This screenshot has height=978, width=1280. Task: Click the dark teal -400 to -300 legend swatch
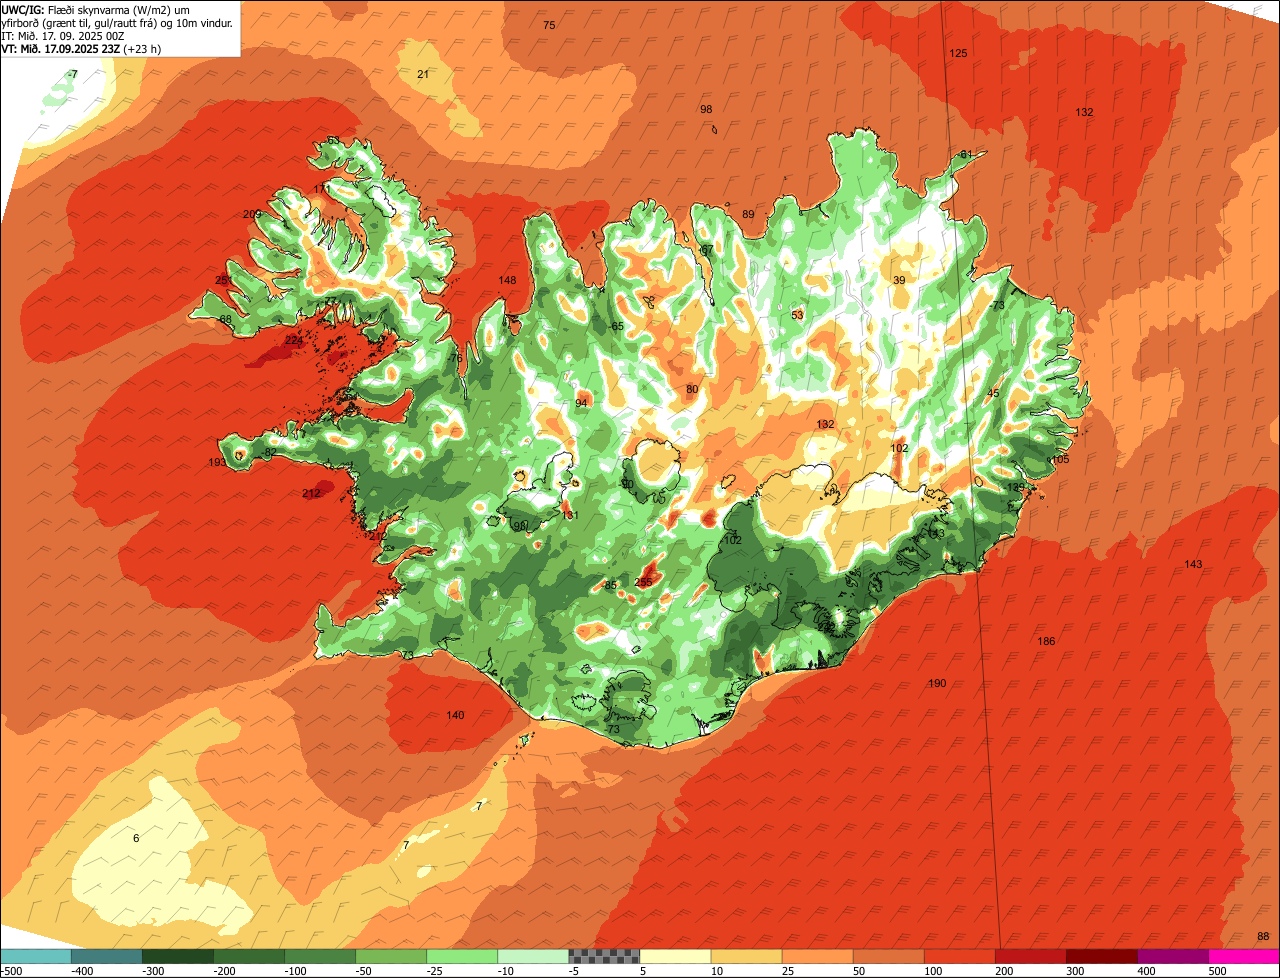(x=106, y=956)
